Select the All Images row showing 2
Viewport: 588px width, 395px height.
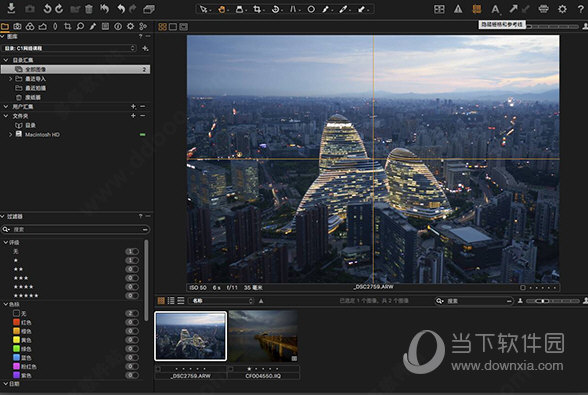click(x=75, y=69)
